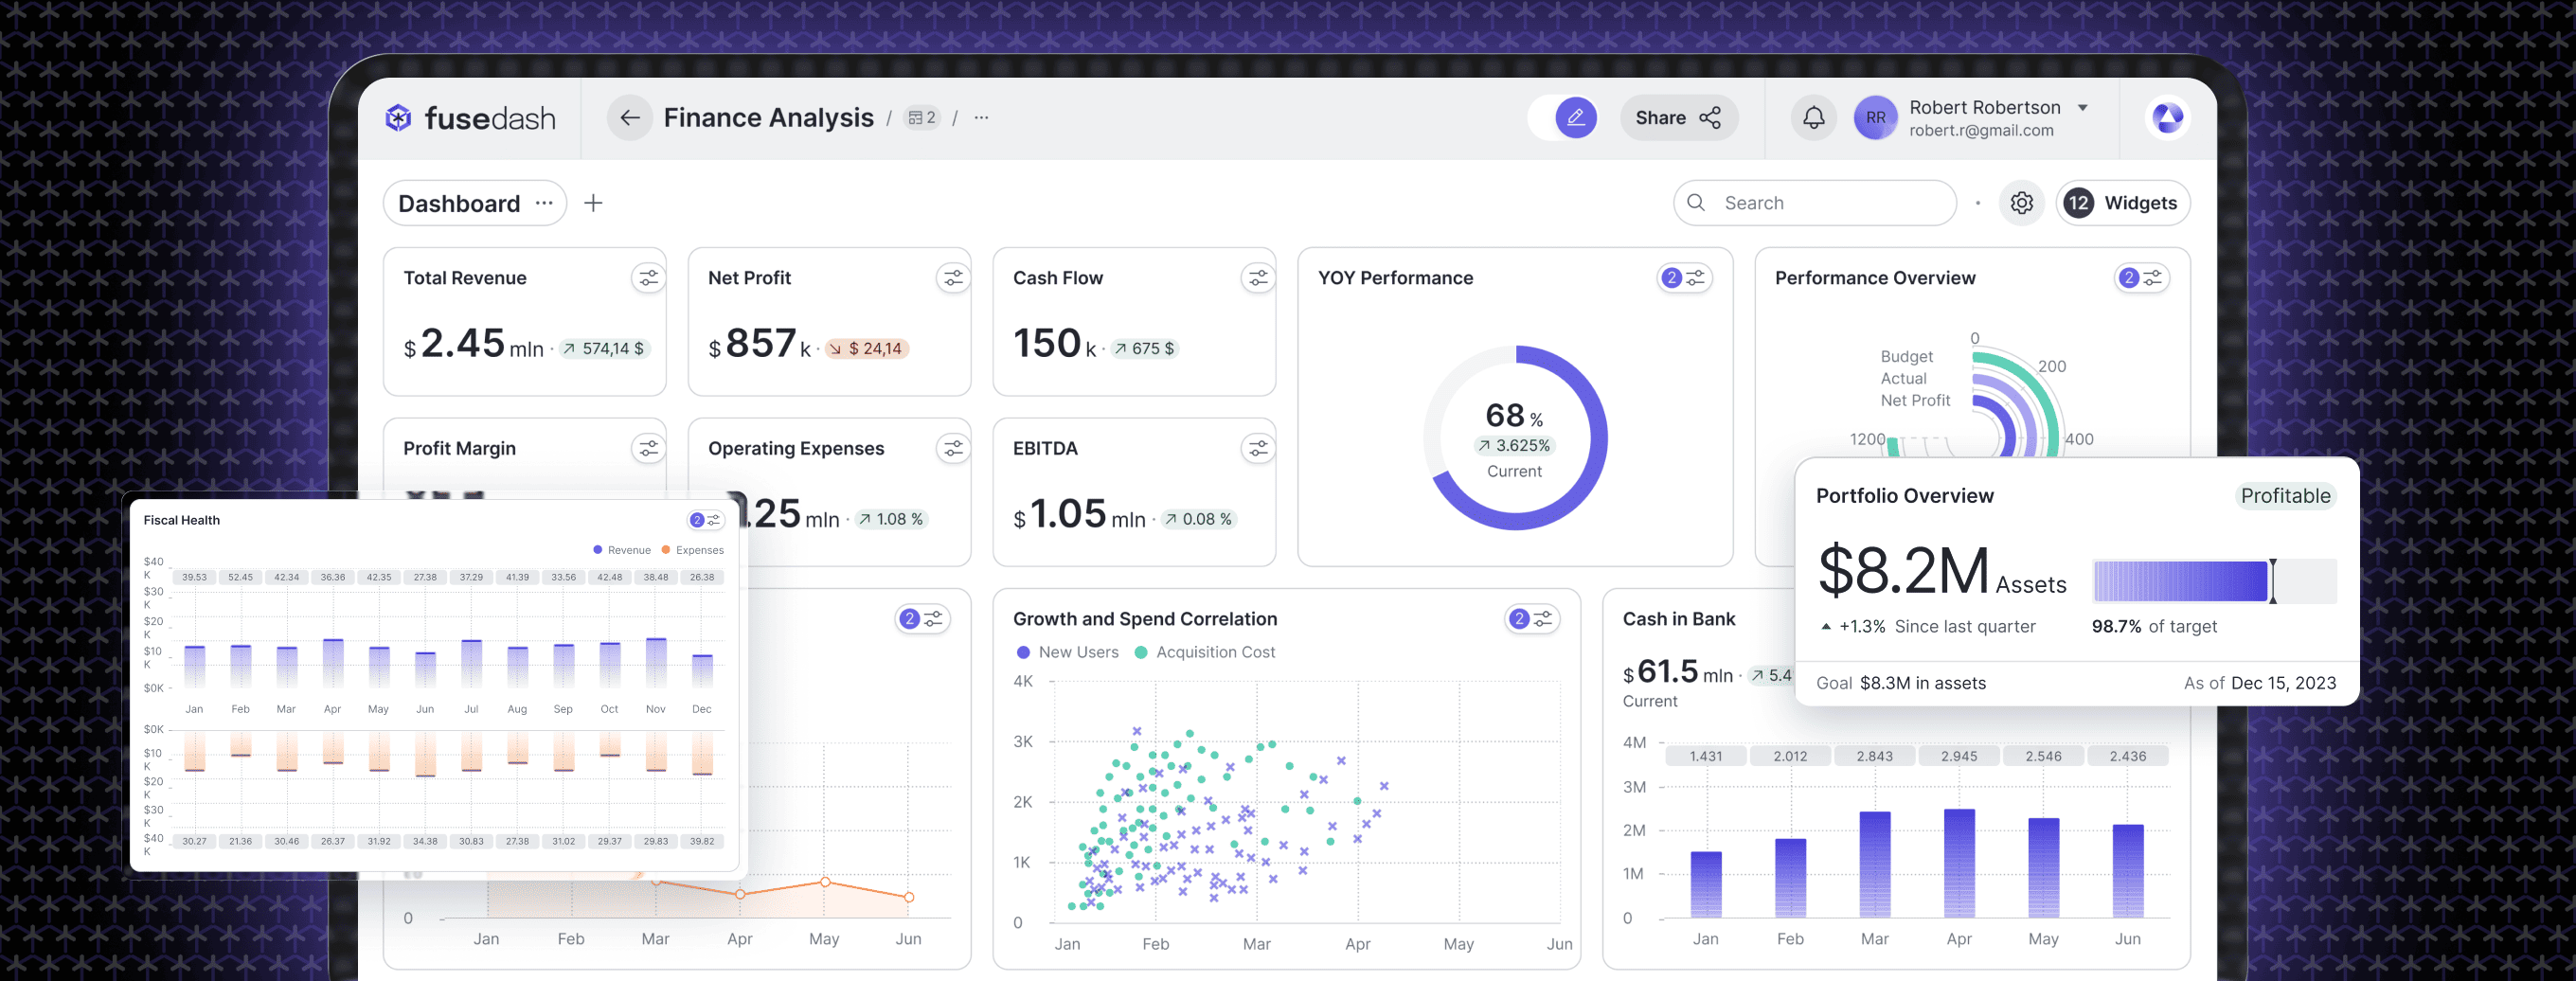2576x981 pixels.
Task: Open Operating Expenses widget filter settings
Action: [953, 449]
